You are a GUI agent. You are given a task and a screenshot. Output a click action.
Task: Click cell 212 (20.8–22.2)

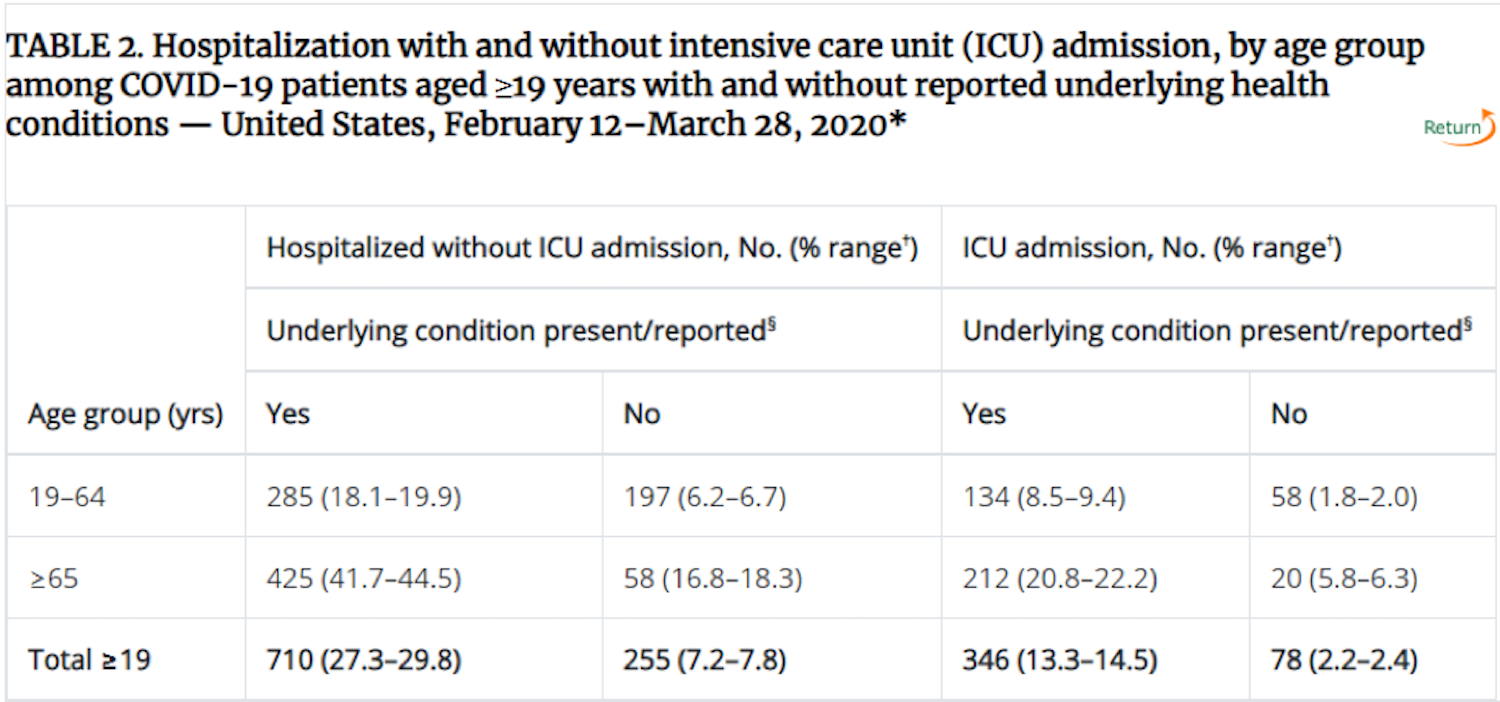pyautogui.click(x=1060, y=578)
